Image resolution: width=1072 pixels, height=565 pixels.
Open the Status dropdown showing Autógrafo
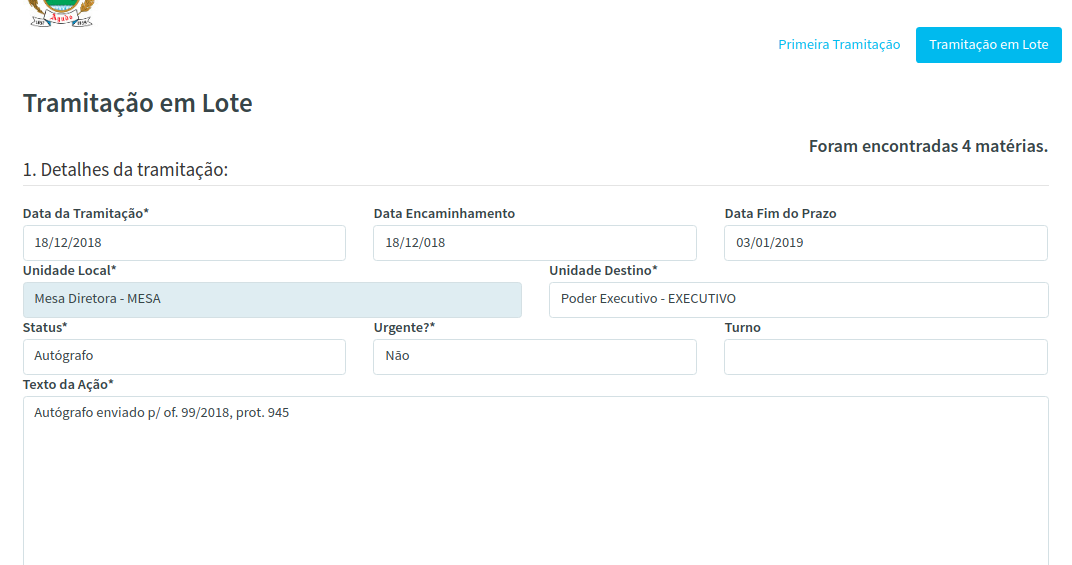[185, 356]
